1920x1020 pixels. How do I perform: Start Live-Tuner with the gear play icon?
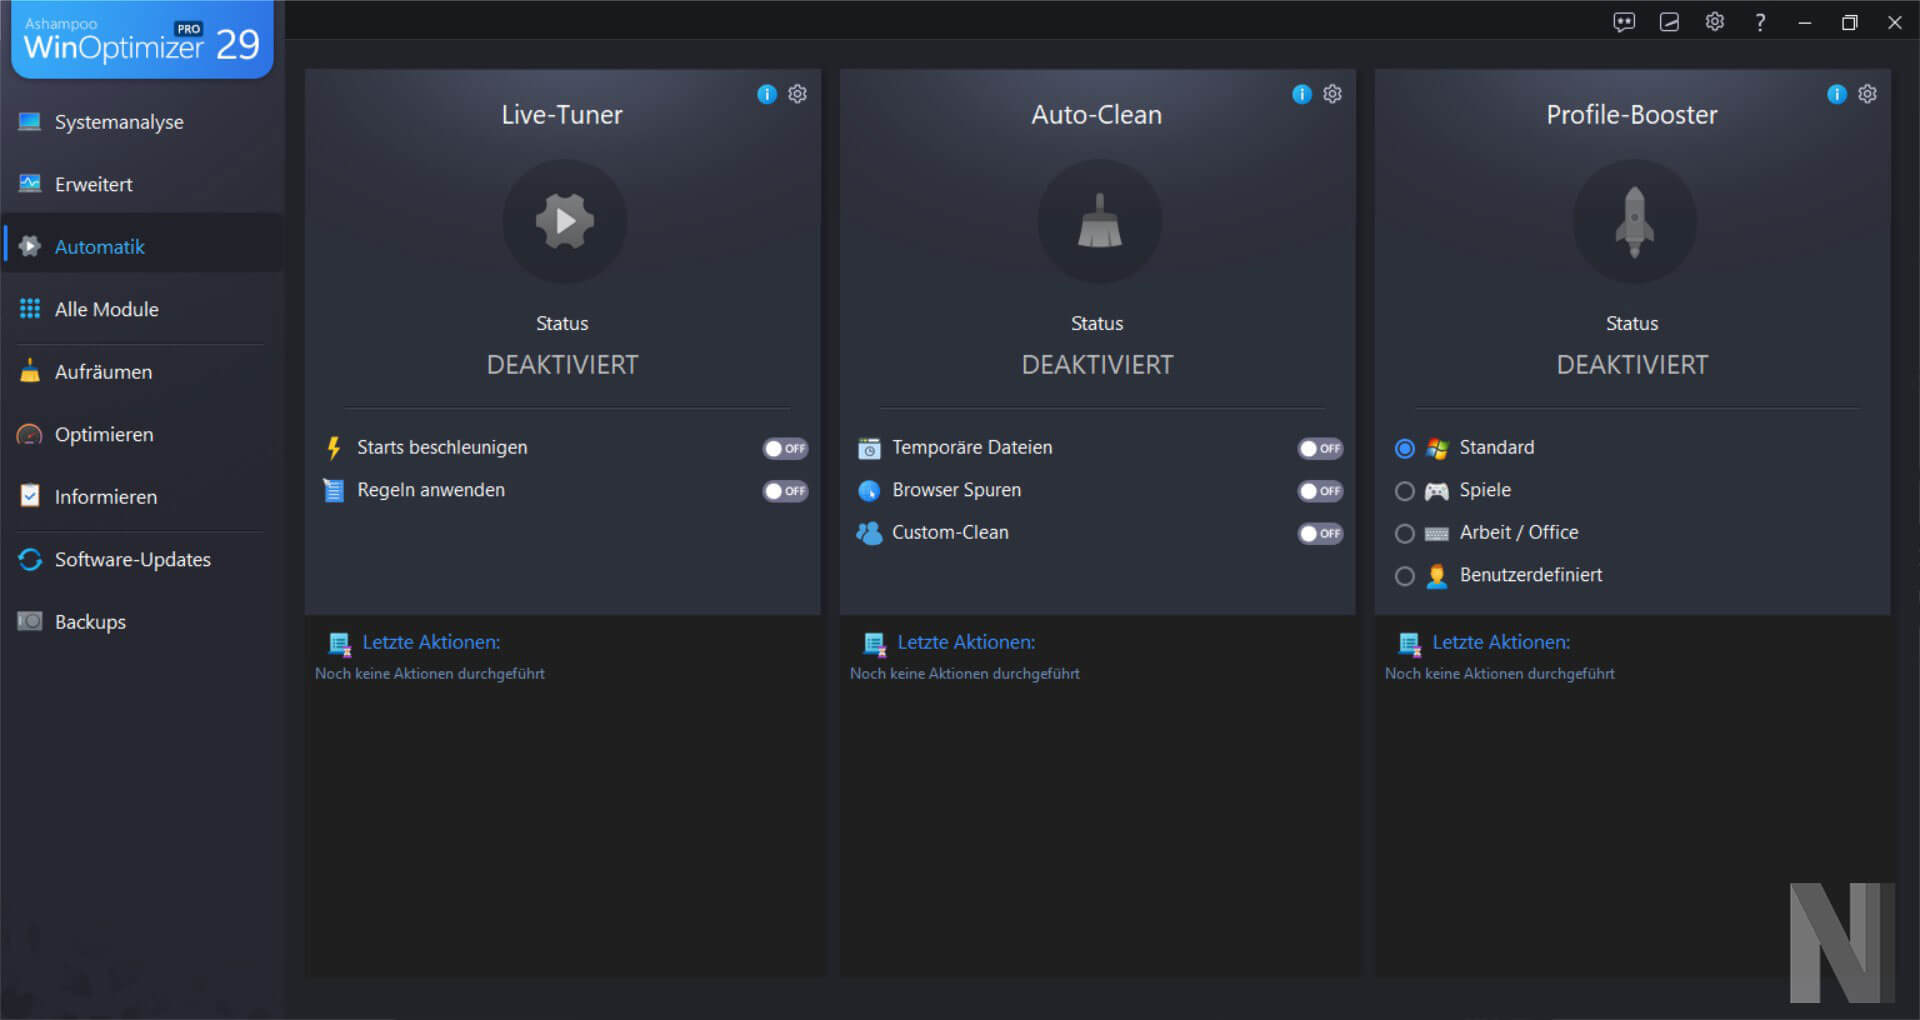pyautogui.click(x=564, y=221)
